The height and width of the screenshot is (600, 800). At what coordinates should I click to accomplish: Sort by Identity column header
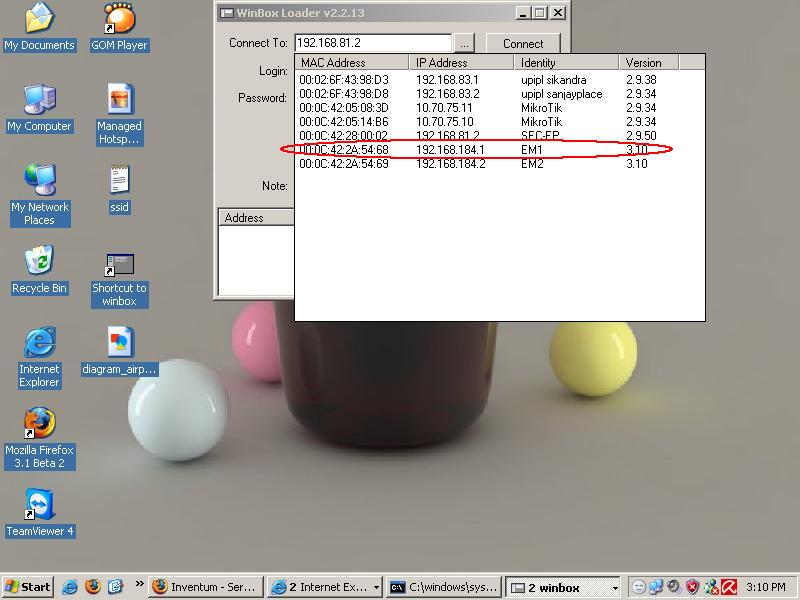(x=566, y=63)
